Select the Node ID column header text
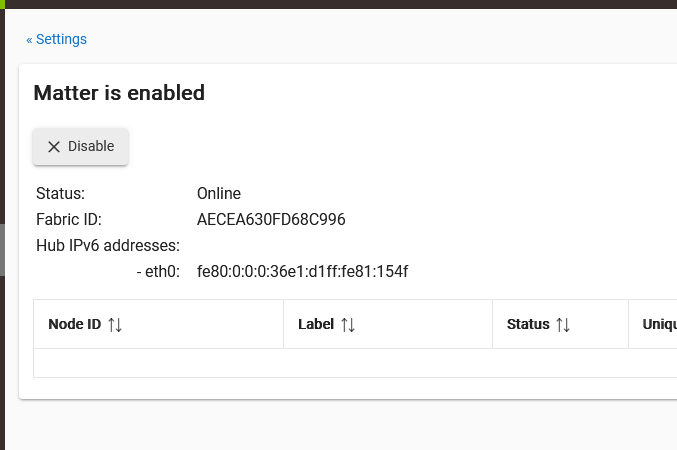This screenshot has height=450, width=677. tap(74, 325)
